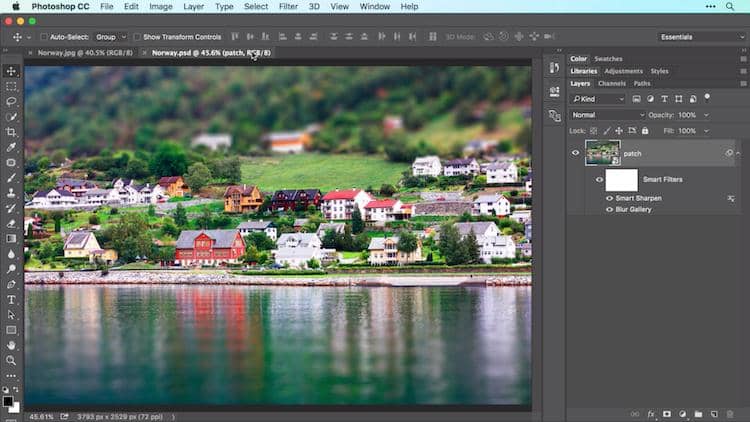This screenshot has width=750, height=422.
Task: Select the Zoom tool
Action: point(11,360)
